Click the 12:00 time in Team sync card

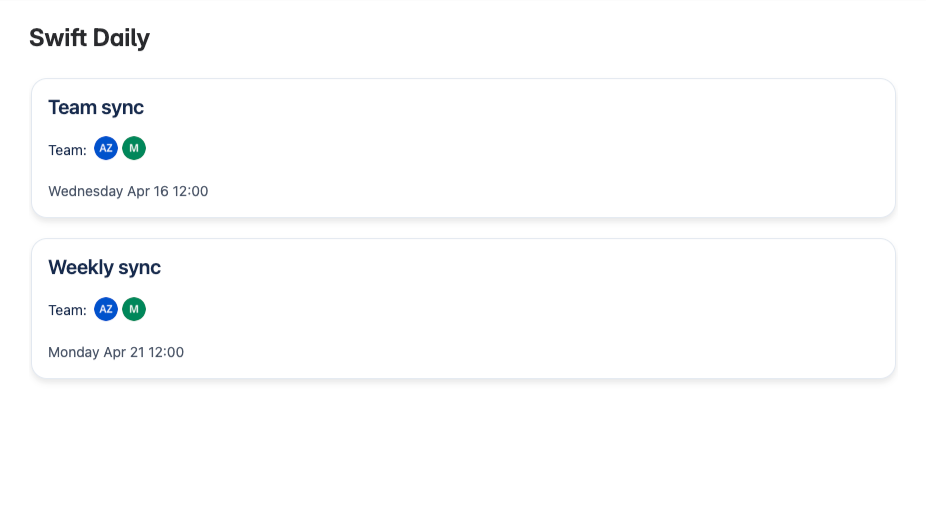(x=190, y=191)
